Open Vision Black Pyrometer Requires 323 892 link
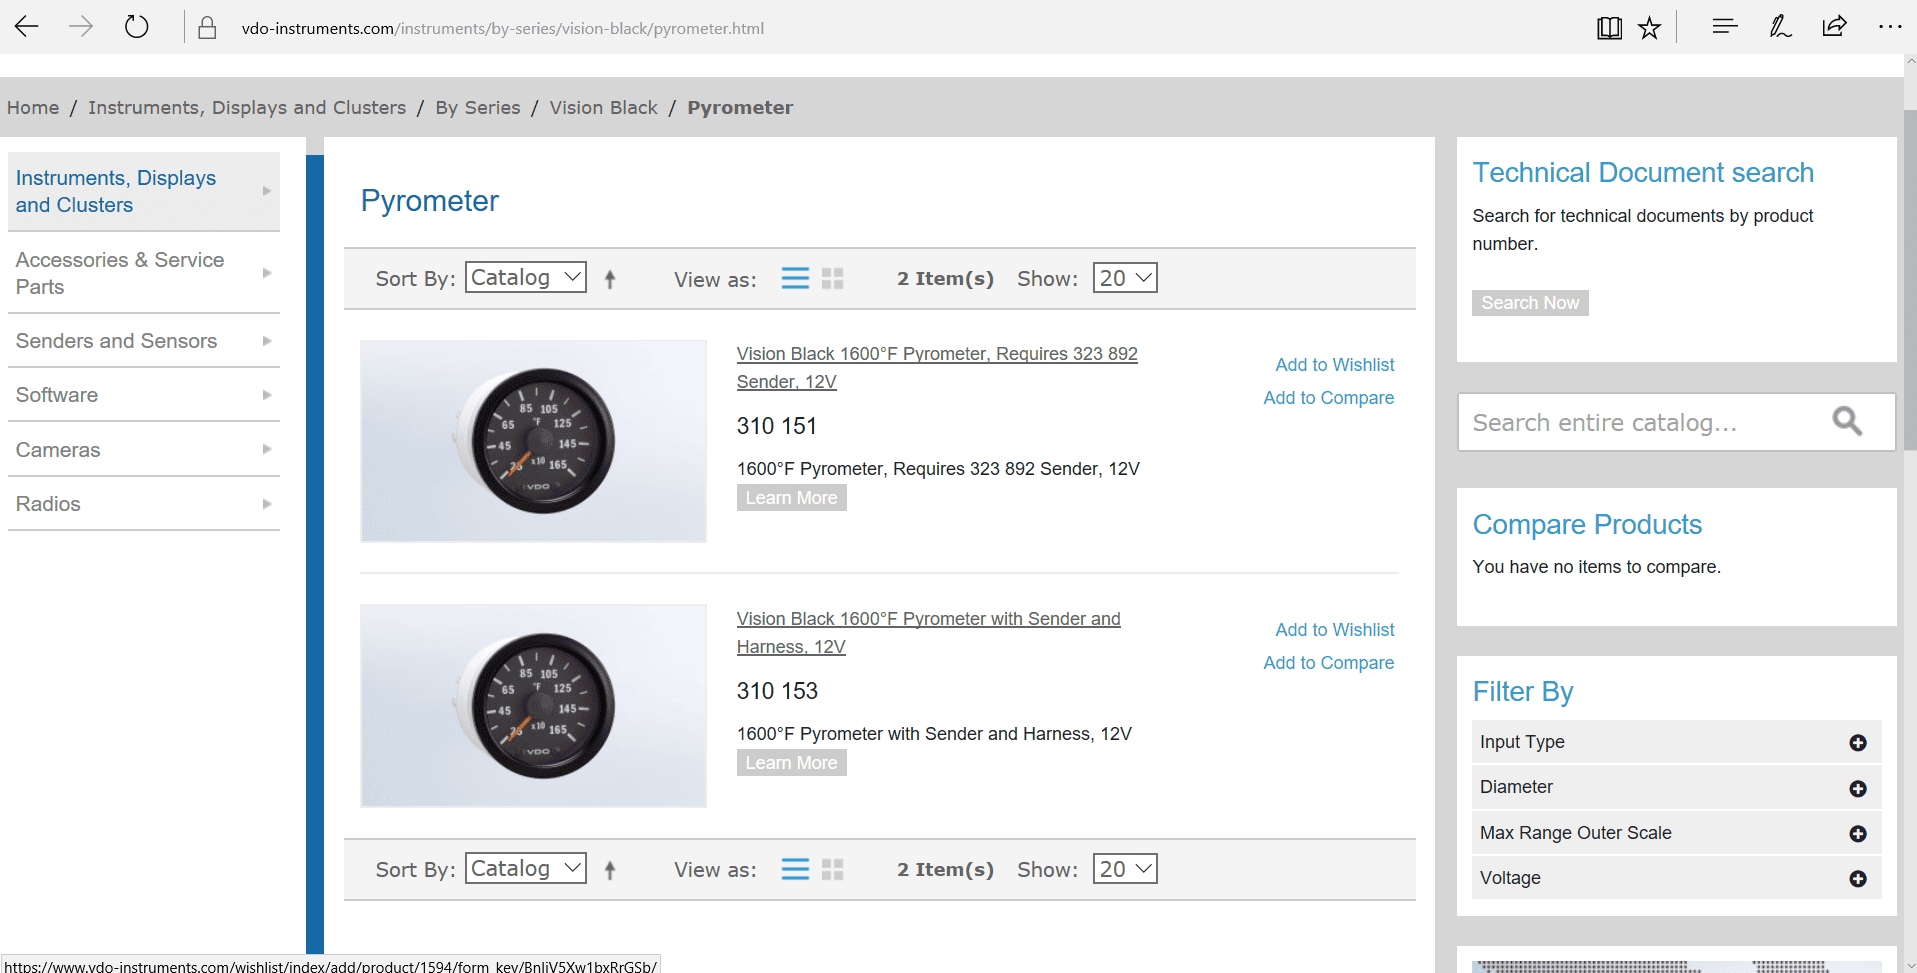Image resolution: width=1917 pixels, height=973 pixels. (x=937, y=368)
